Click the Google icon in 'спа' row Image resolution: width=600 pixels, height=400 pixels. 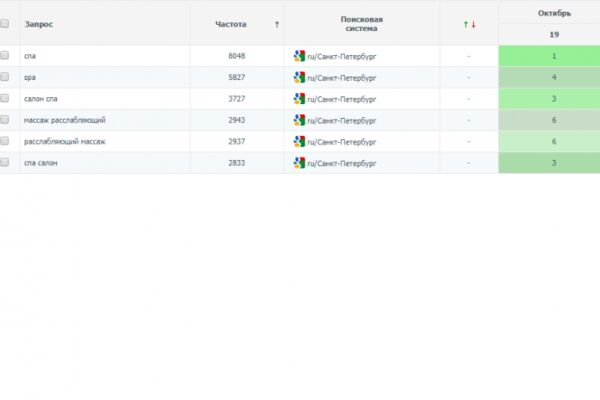coord(299,56)
